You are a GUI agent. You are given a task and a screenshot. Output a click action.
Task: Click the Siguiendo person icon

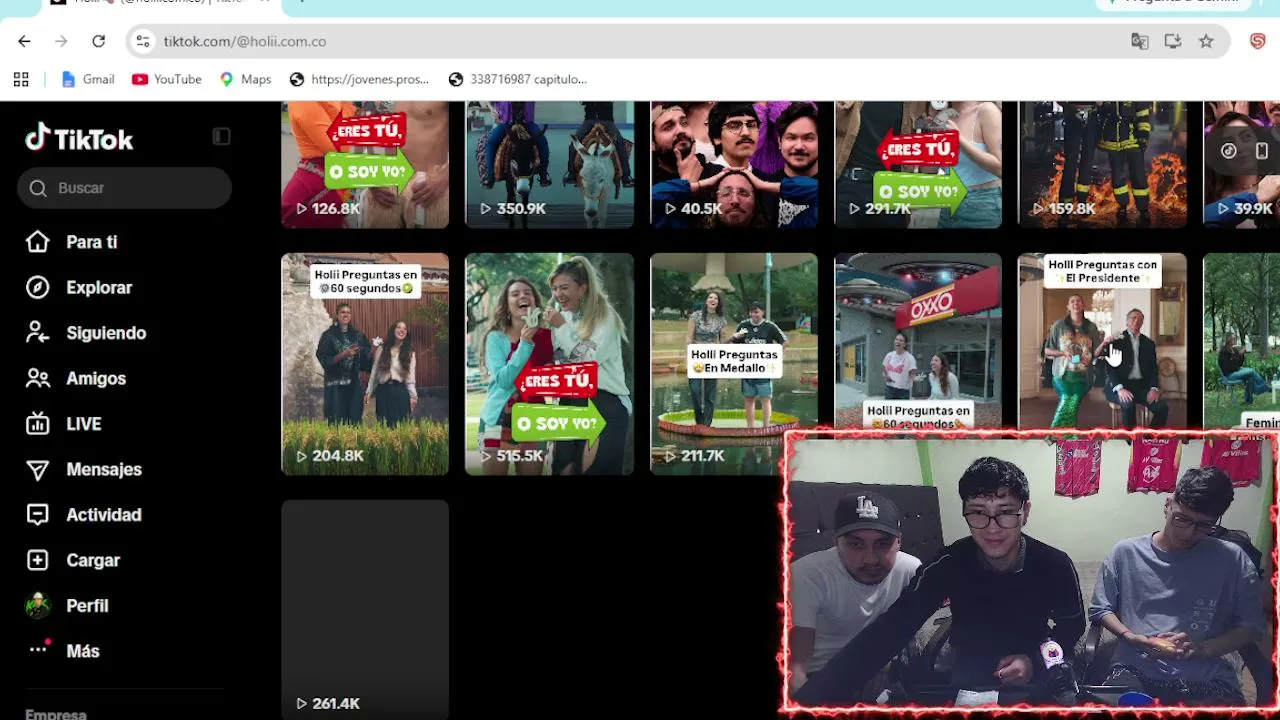(37, 333)
